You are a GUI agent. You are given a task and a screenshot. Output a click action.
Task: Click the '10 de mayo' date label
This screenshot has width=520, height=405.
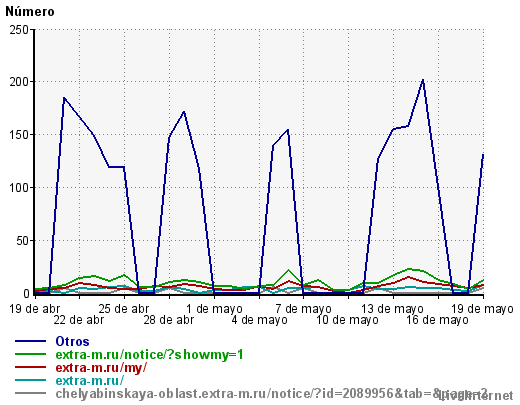[347, 320]
